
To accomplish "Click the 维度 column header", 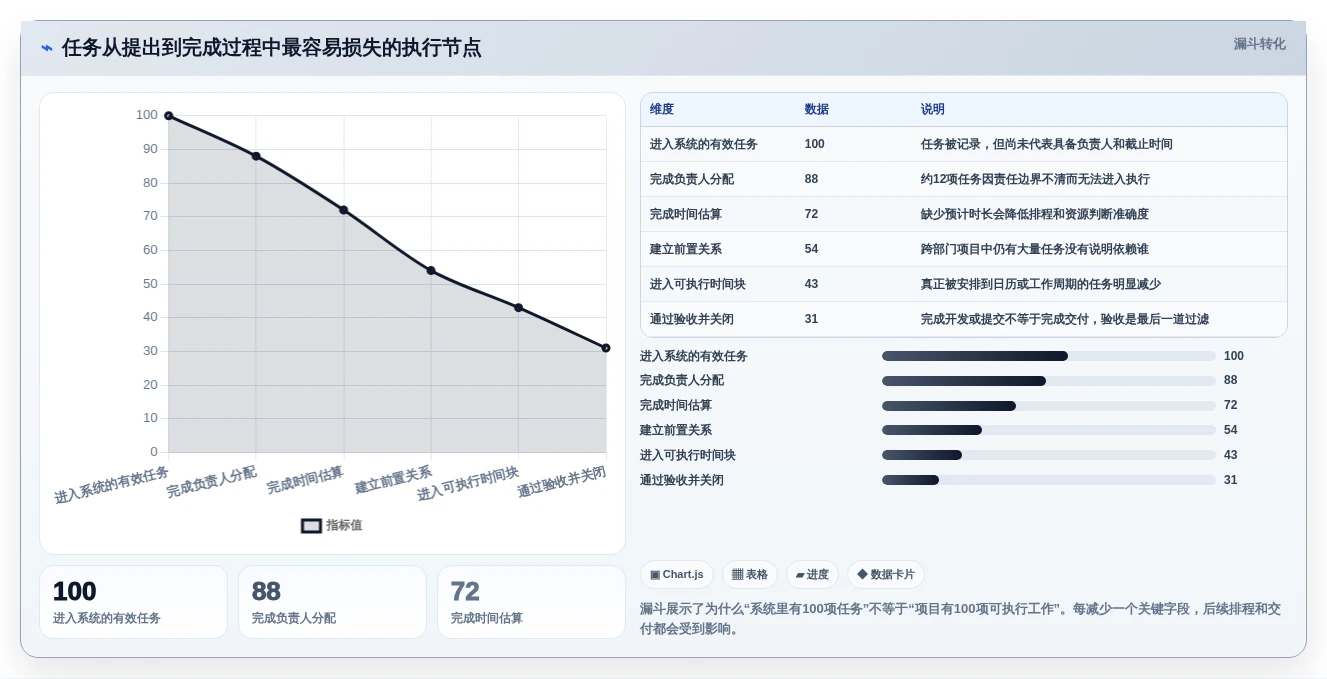I will 662,109.
